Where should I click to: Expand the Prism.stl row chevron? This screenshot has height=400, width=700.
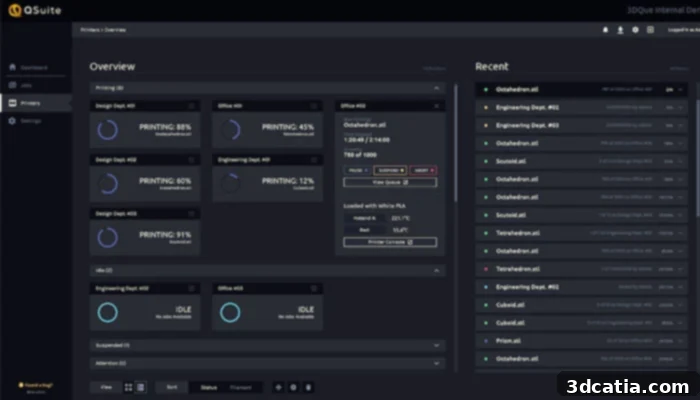coord(680,341)
